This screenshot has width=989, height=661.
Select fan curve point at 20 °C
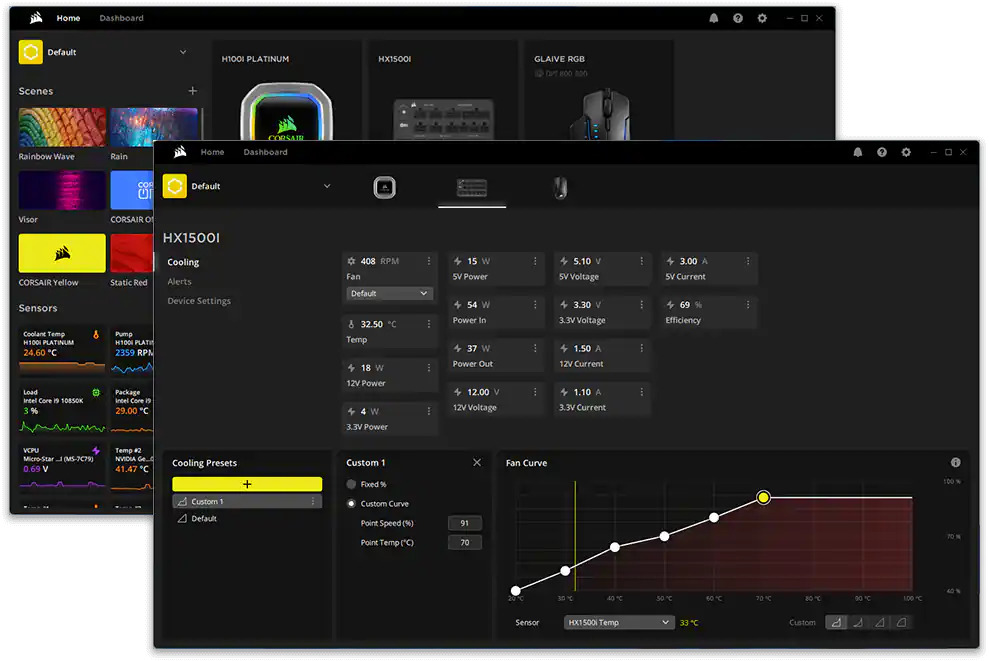(516, 590)
